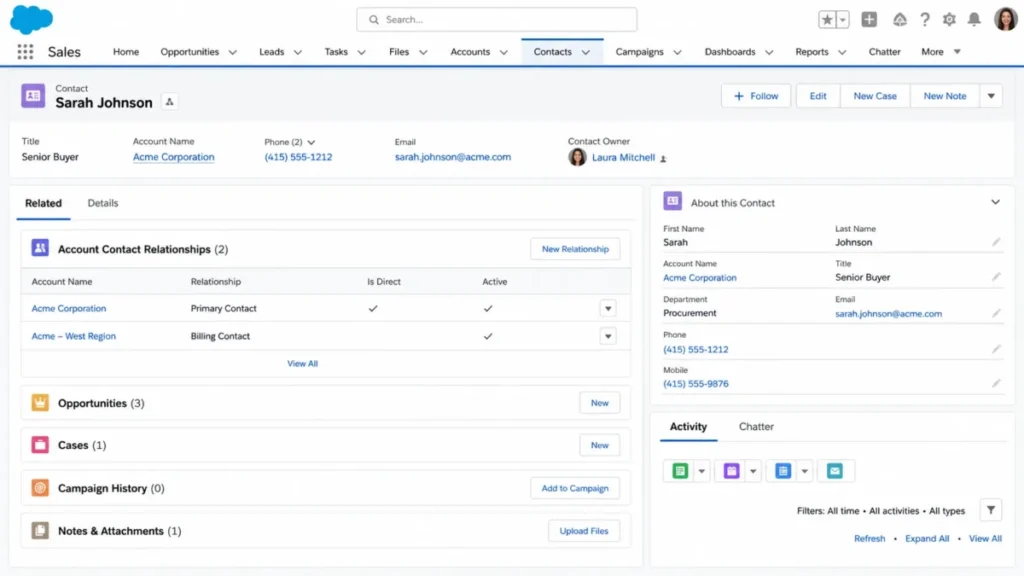Click the New Relationship button

pos(575,249)
